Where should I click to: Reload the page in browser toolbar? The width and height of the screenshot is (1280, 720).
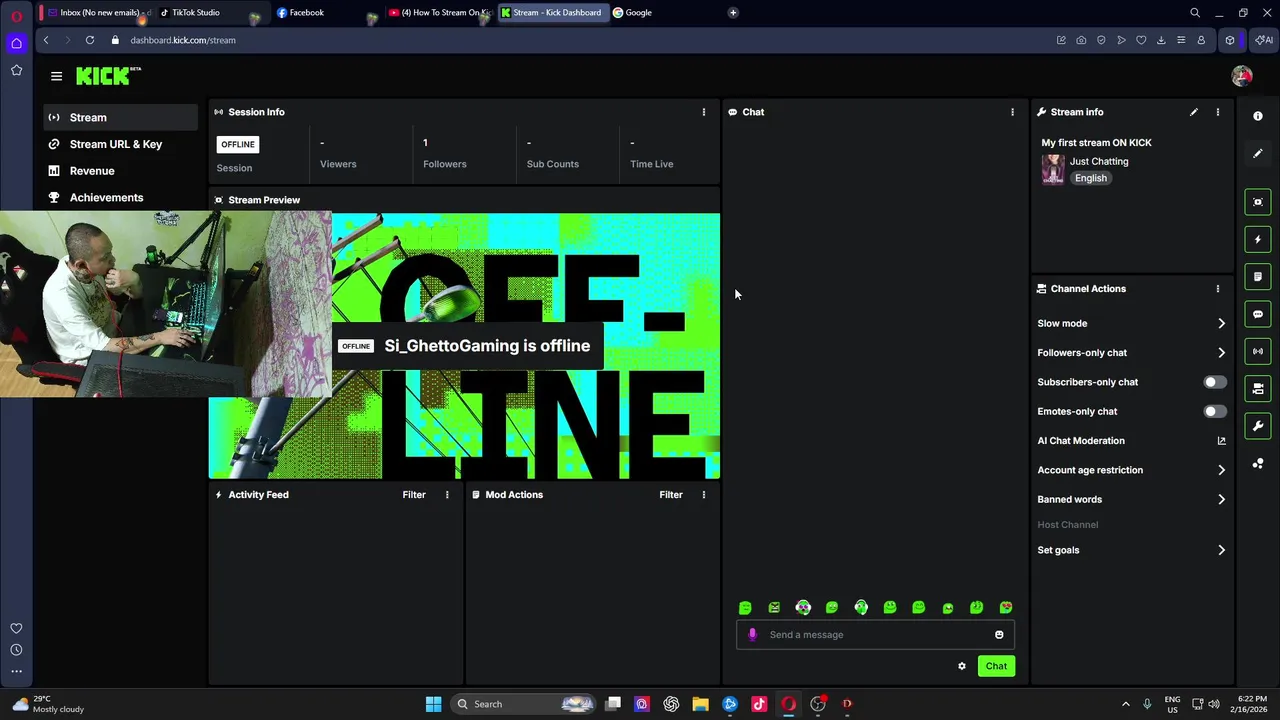point(90,40)
